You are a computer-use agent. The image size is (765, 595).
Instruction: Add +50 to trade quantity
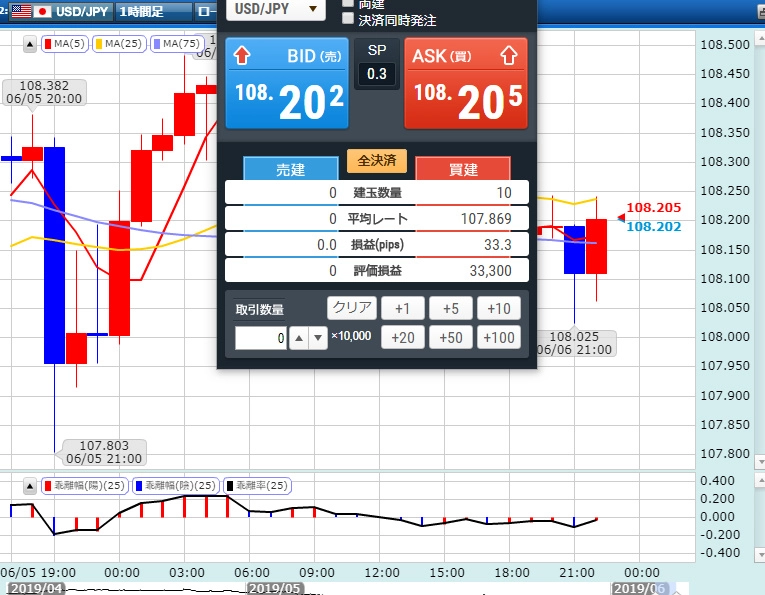tap(451, 337)
